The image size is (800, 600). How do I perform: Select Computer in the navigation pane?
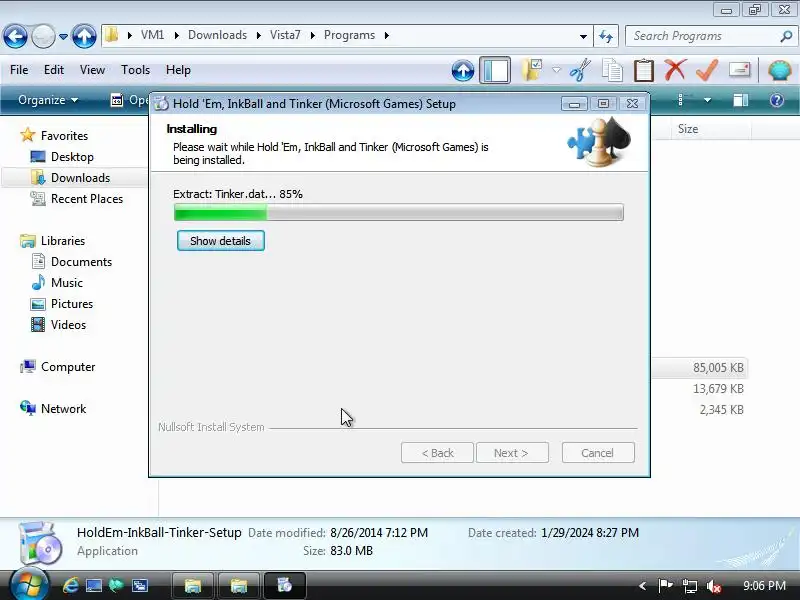click(67, 366)
